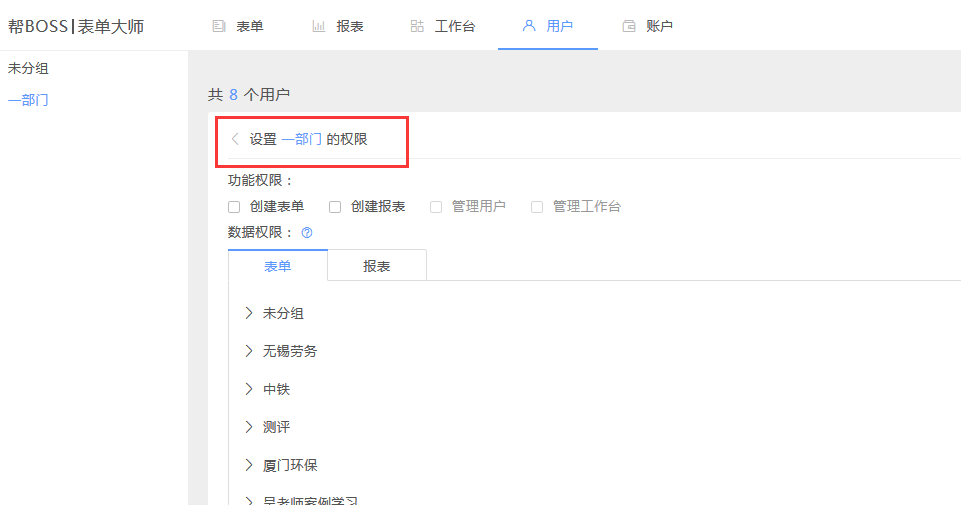Select 未分组 in the left sidebar
The image size is (961, 505).
(x=28, y=69)
